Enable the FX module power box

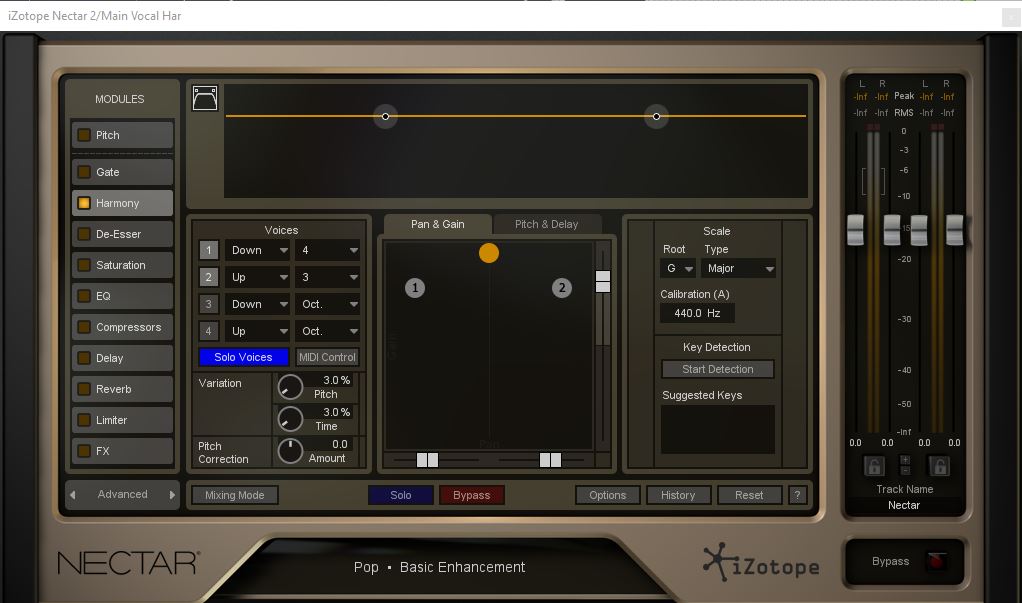(84, 450)
